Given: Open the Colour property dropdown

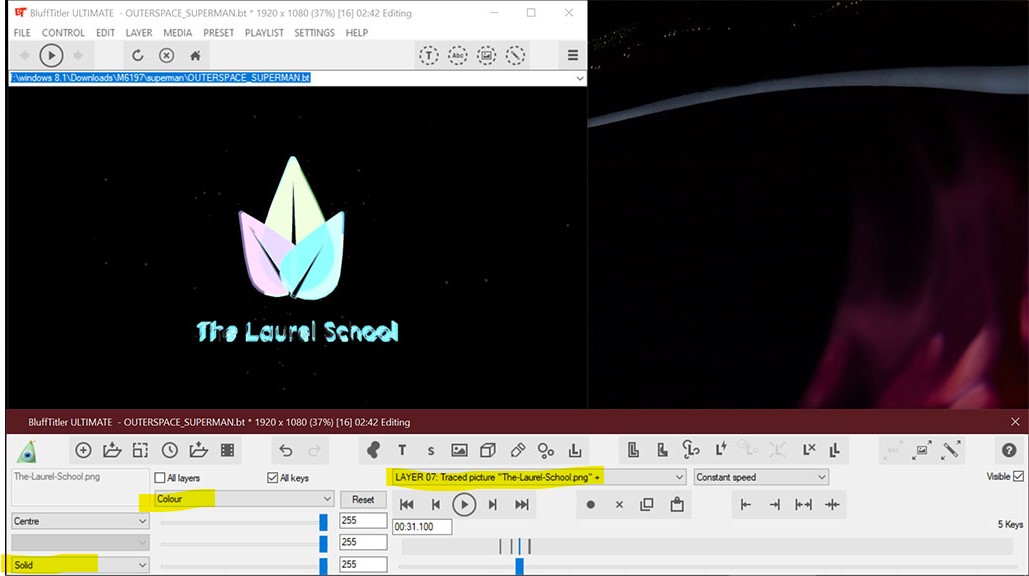Looking at the screenshot, I should [244, 499].
